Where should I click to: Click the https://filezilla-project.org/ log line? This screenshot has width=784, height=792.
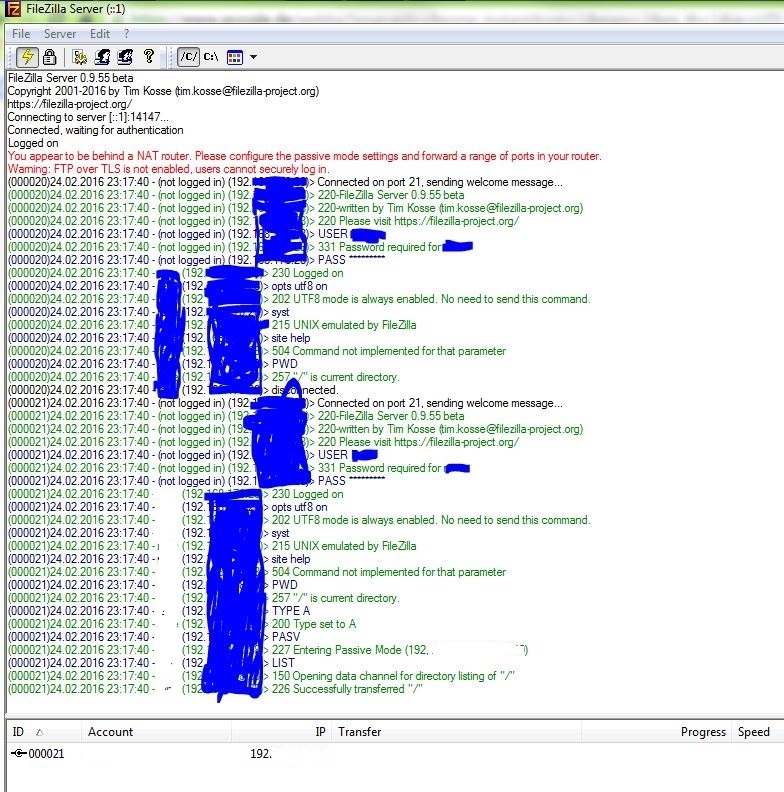(70, 104)
